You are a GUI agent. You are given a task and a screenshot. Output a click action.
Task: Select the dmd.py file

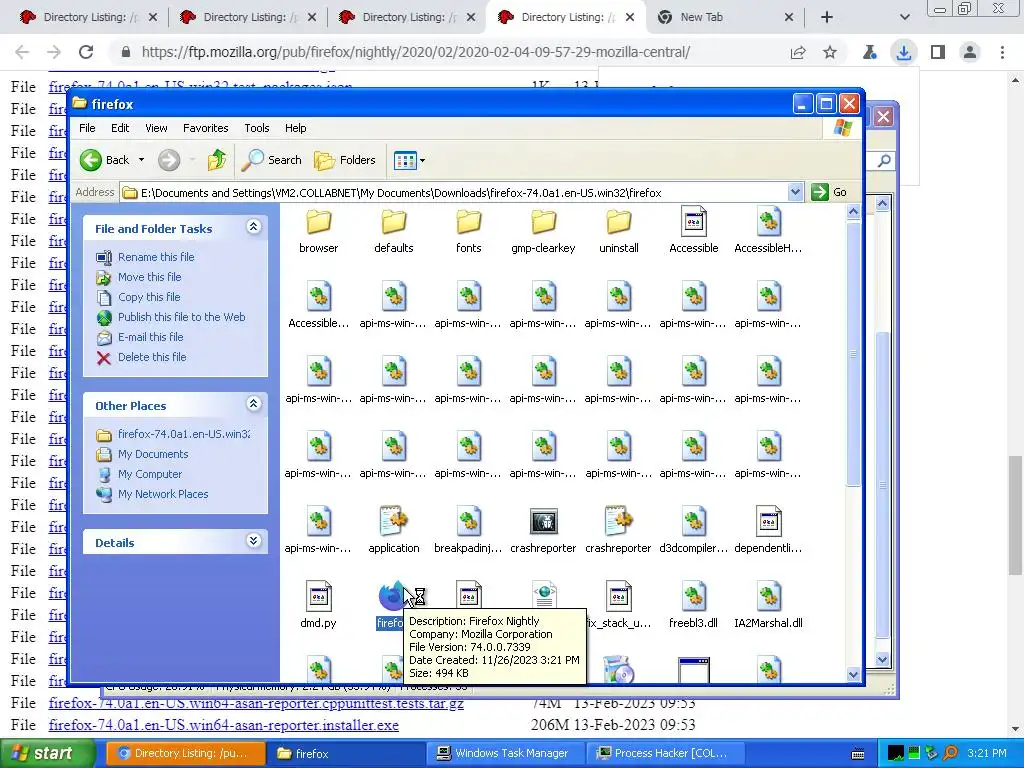(x=319, y=596)
